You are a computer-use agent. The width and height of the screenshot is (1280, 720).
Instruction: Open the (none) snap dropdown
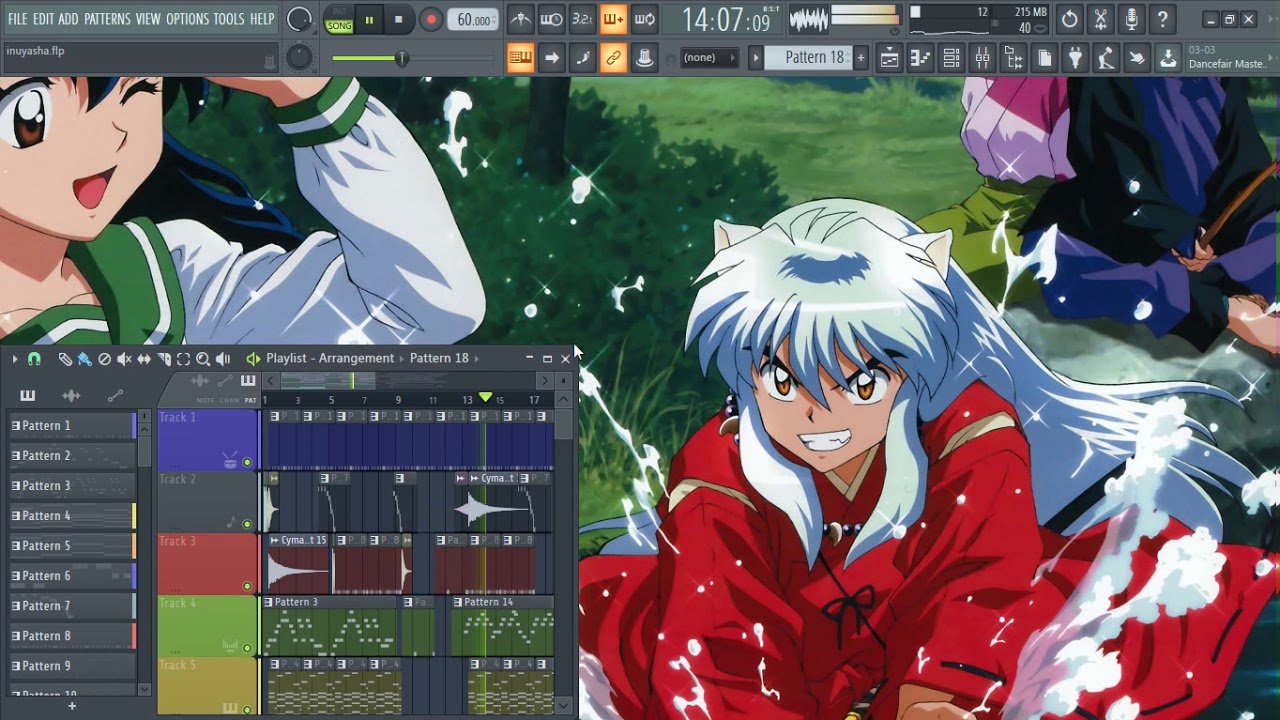pos(711,58)
